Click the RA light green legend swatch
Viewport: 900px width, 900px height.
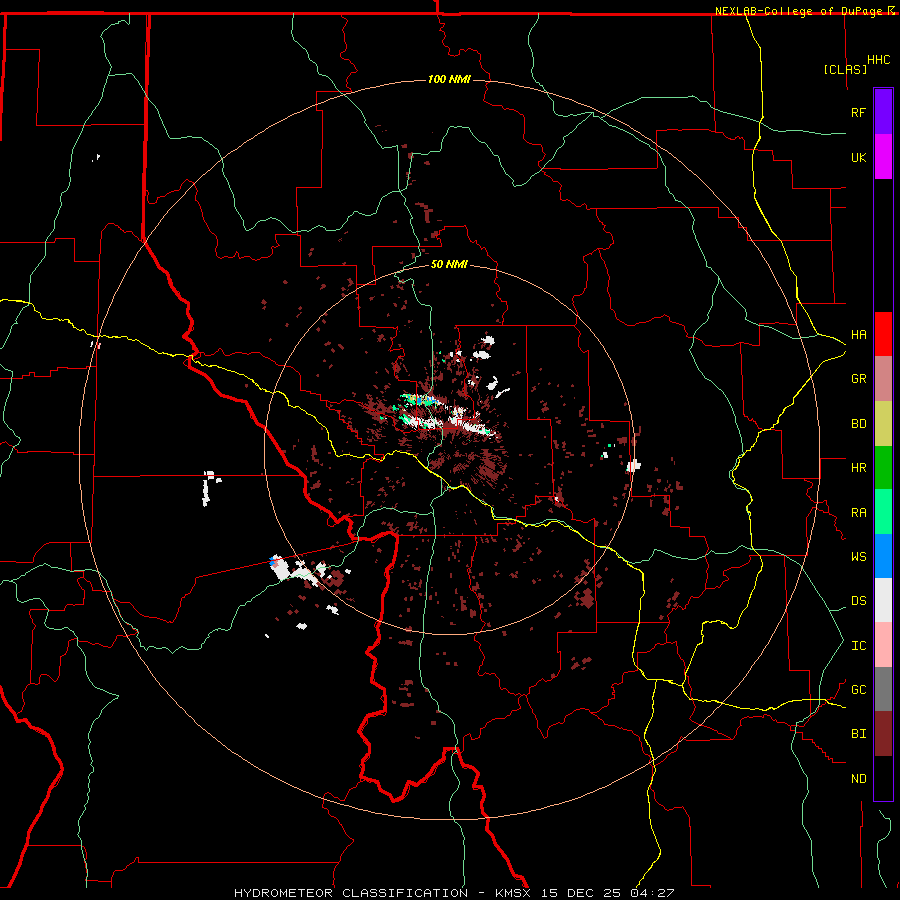(883, 511)
